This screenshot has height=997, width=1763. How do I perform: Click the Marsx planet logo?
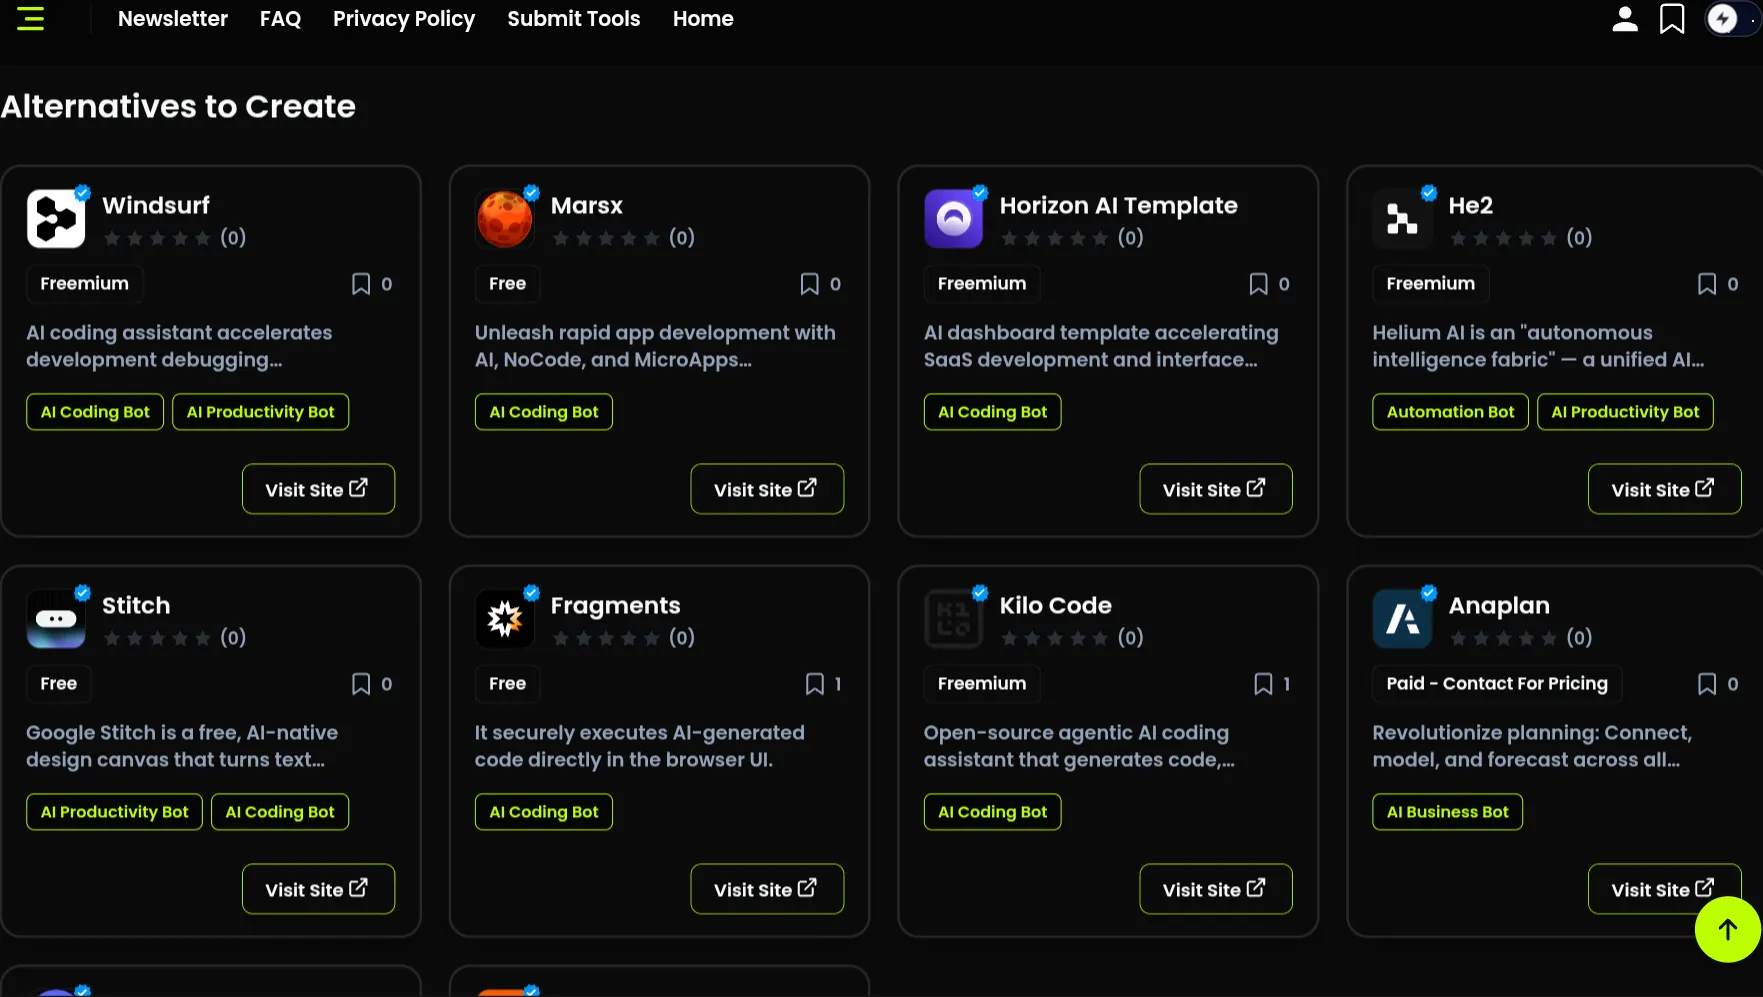click(x=505, y=218)
